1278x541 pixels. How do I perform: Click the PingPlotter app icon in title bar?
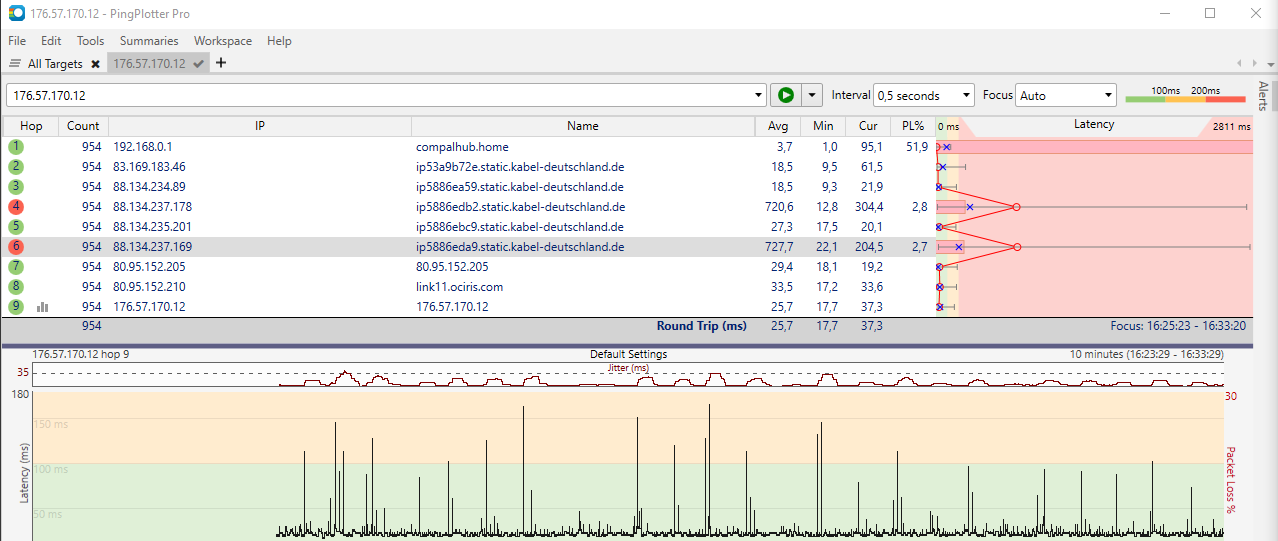[x=17, y=14]
